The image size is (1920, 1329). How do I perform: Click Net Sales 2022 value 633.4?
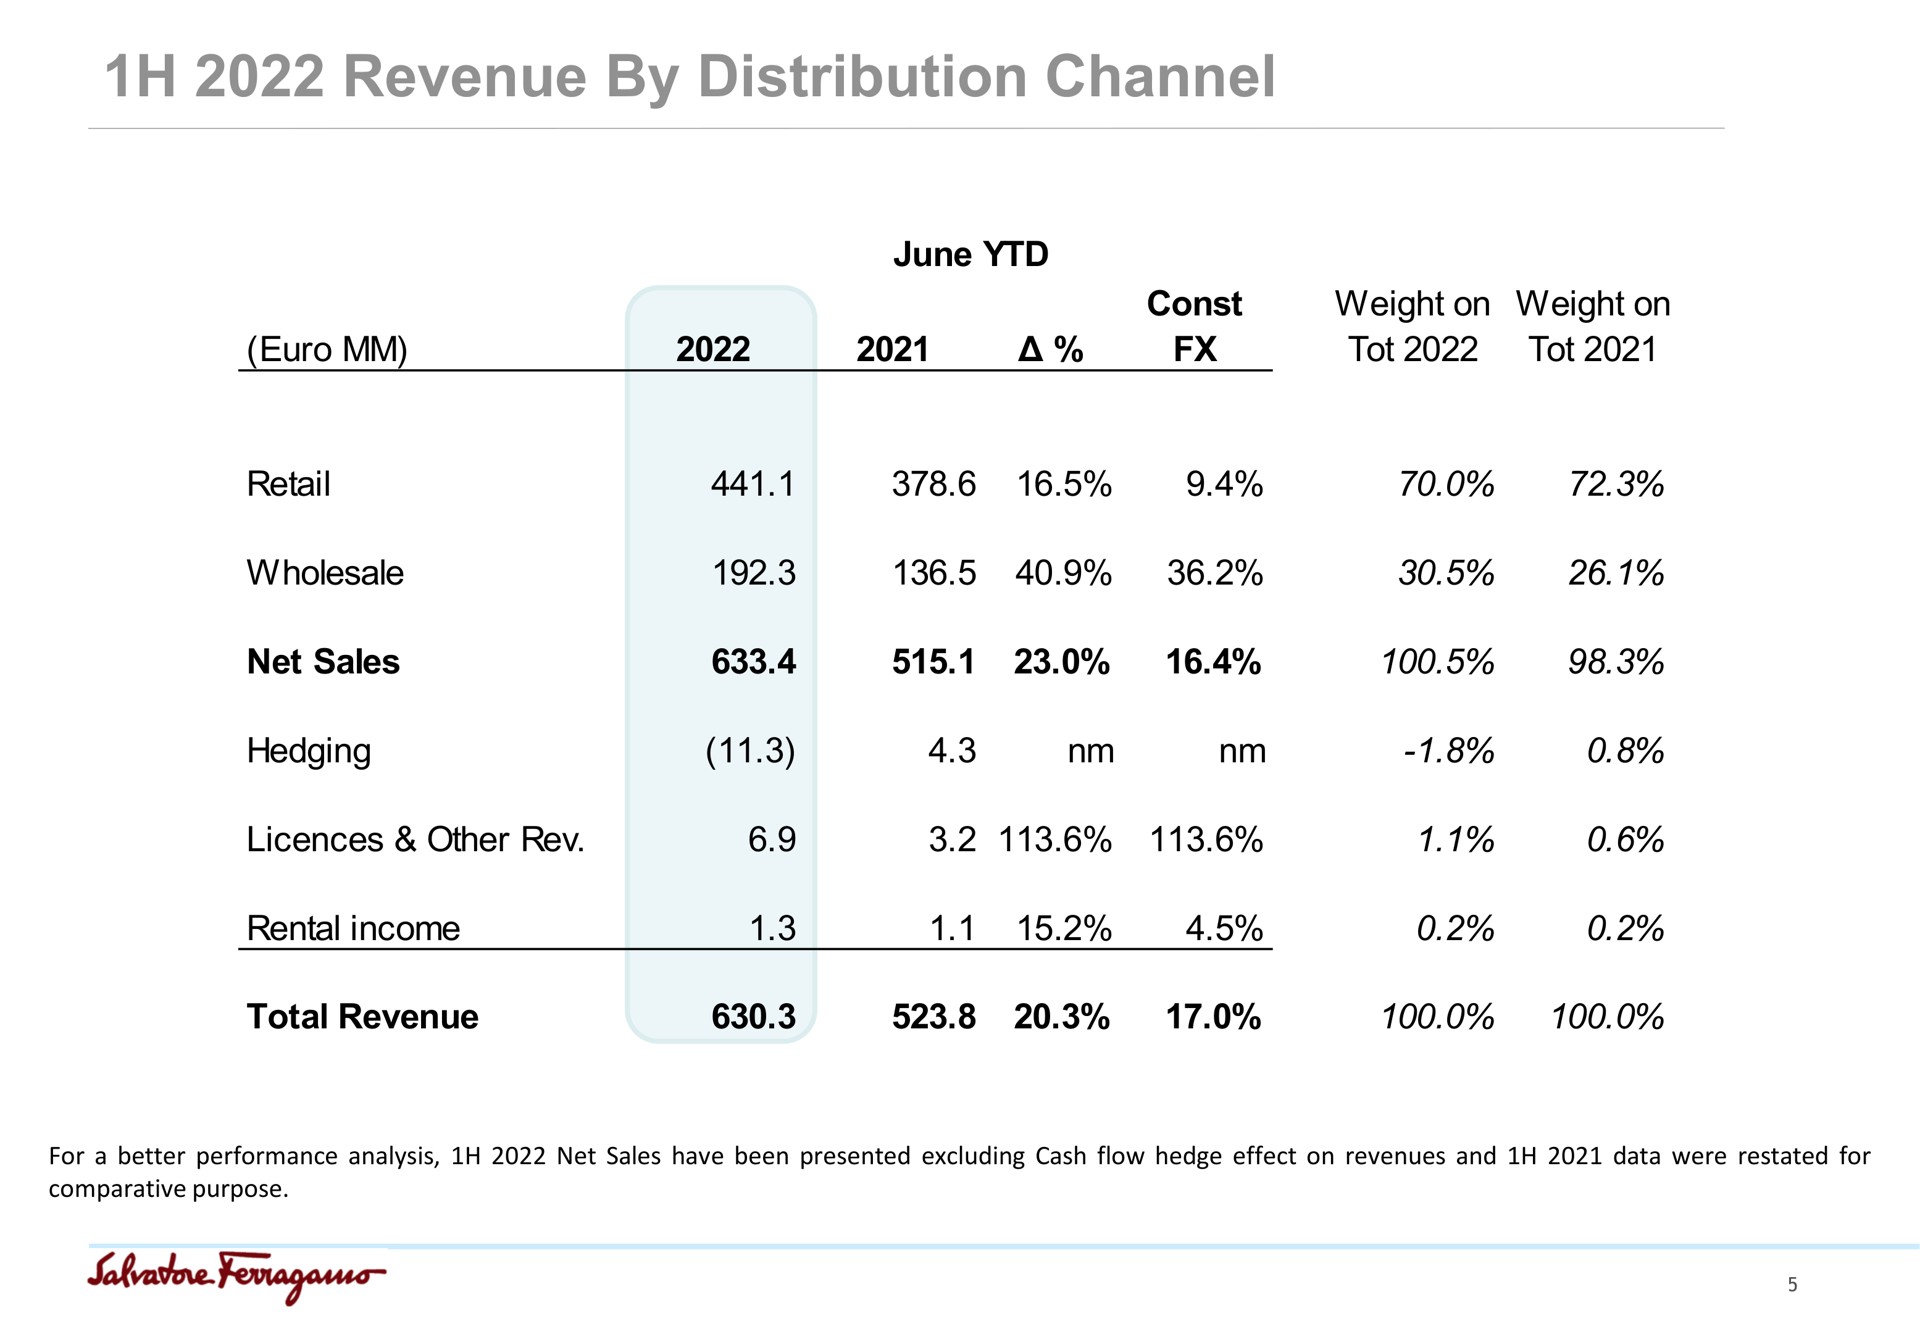[753, 662]
